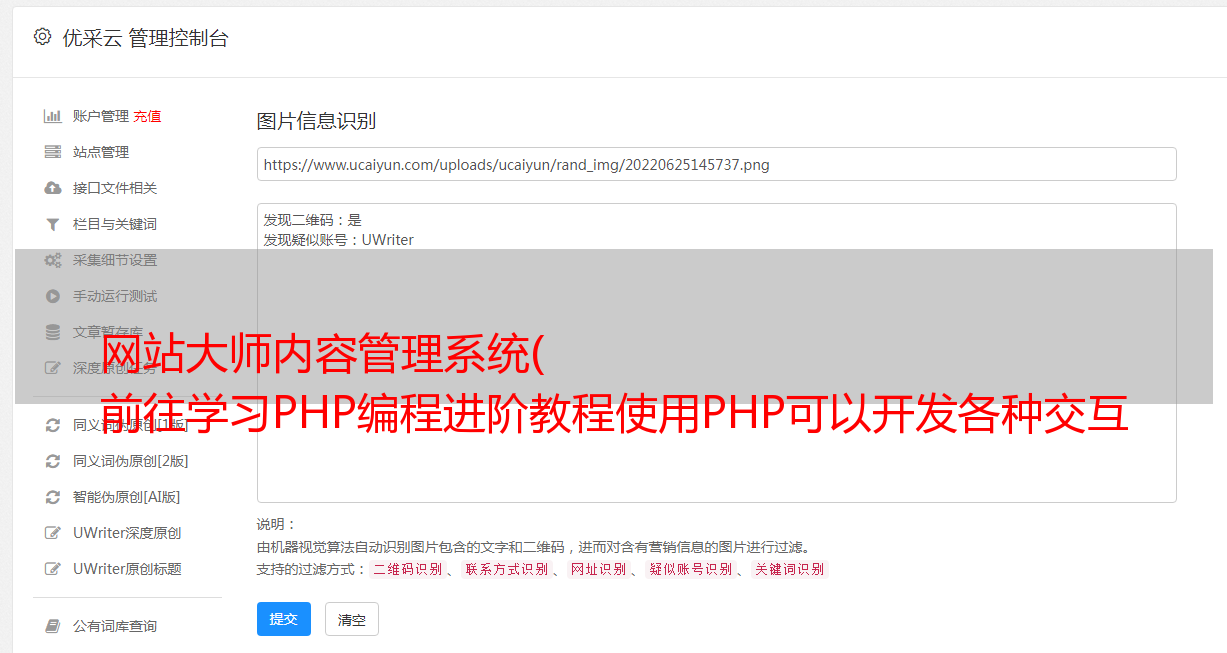Open the gears icon for 采集细节设置
Viewport: 1227px width, 653px height.
pos(53,260)
